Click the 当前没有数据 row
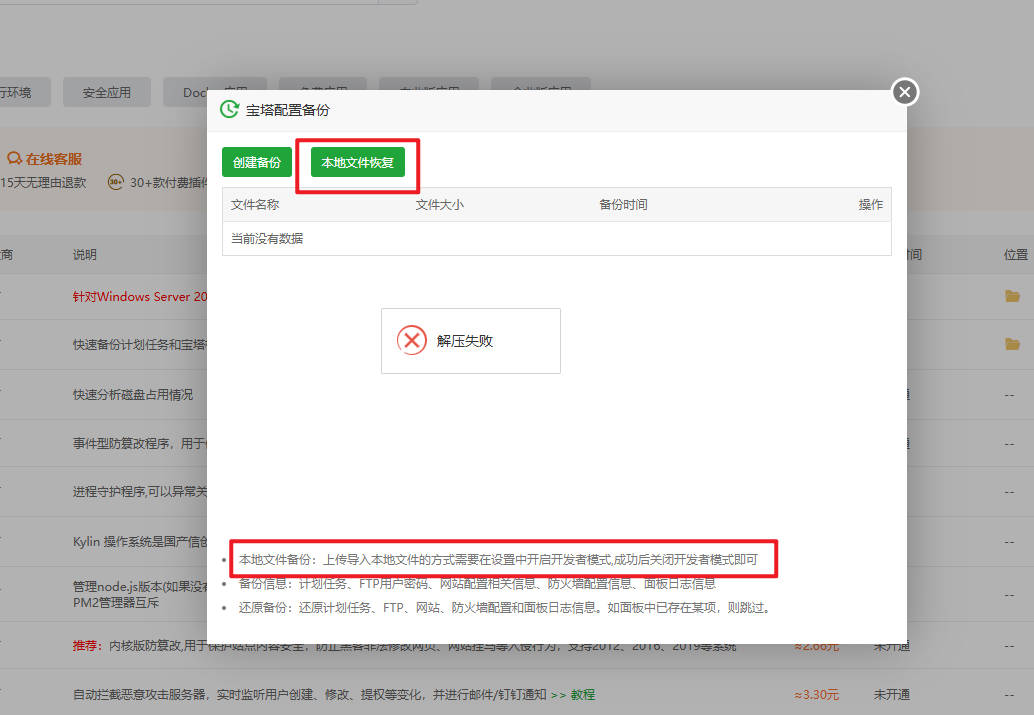1034x715 pixels. point(557,239)
